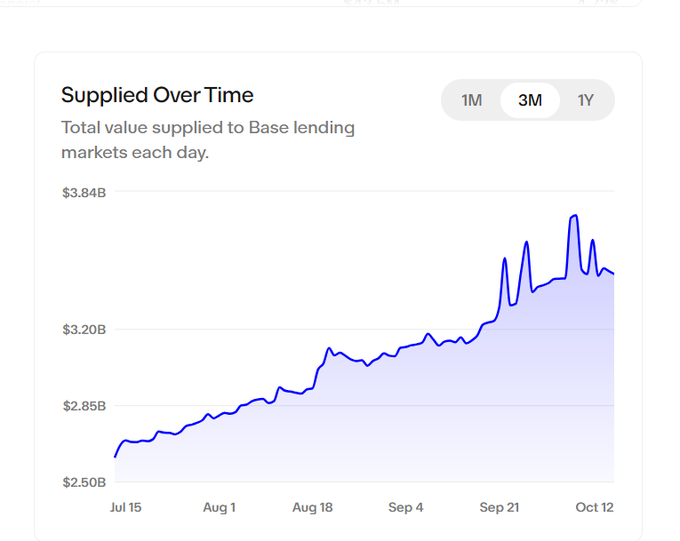Screen dimensions: 680x541
Task: Select the 3M time range
Action: coord(530,100)
